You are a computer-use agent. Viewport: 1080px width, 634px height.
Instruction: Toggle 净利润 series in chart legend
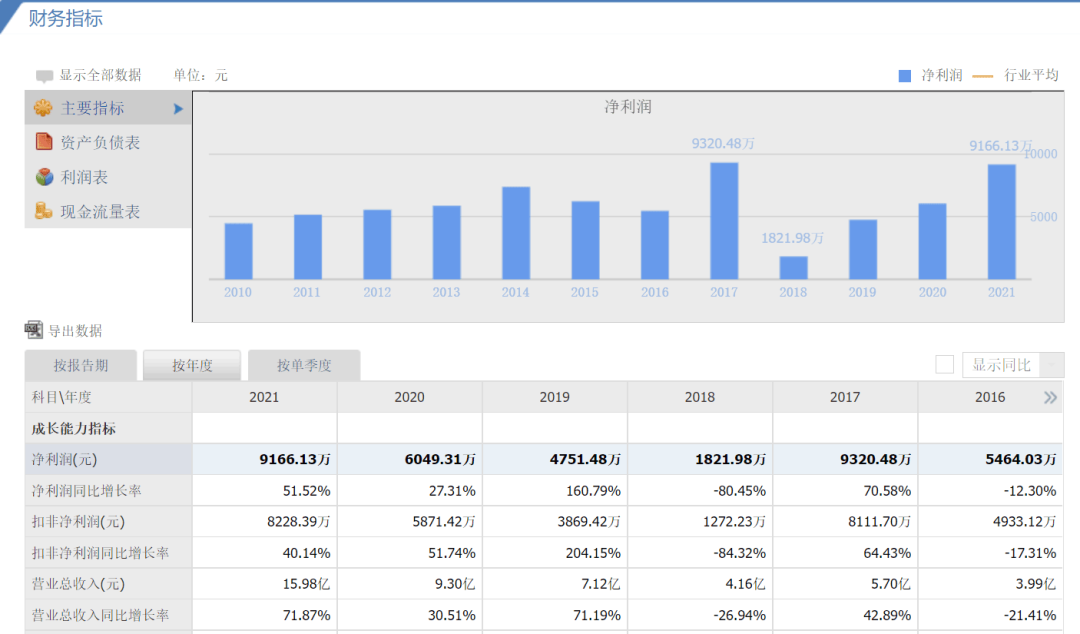click(930, 75)
